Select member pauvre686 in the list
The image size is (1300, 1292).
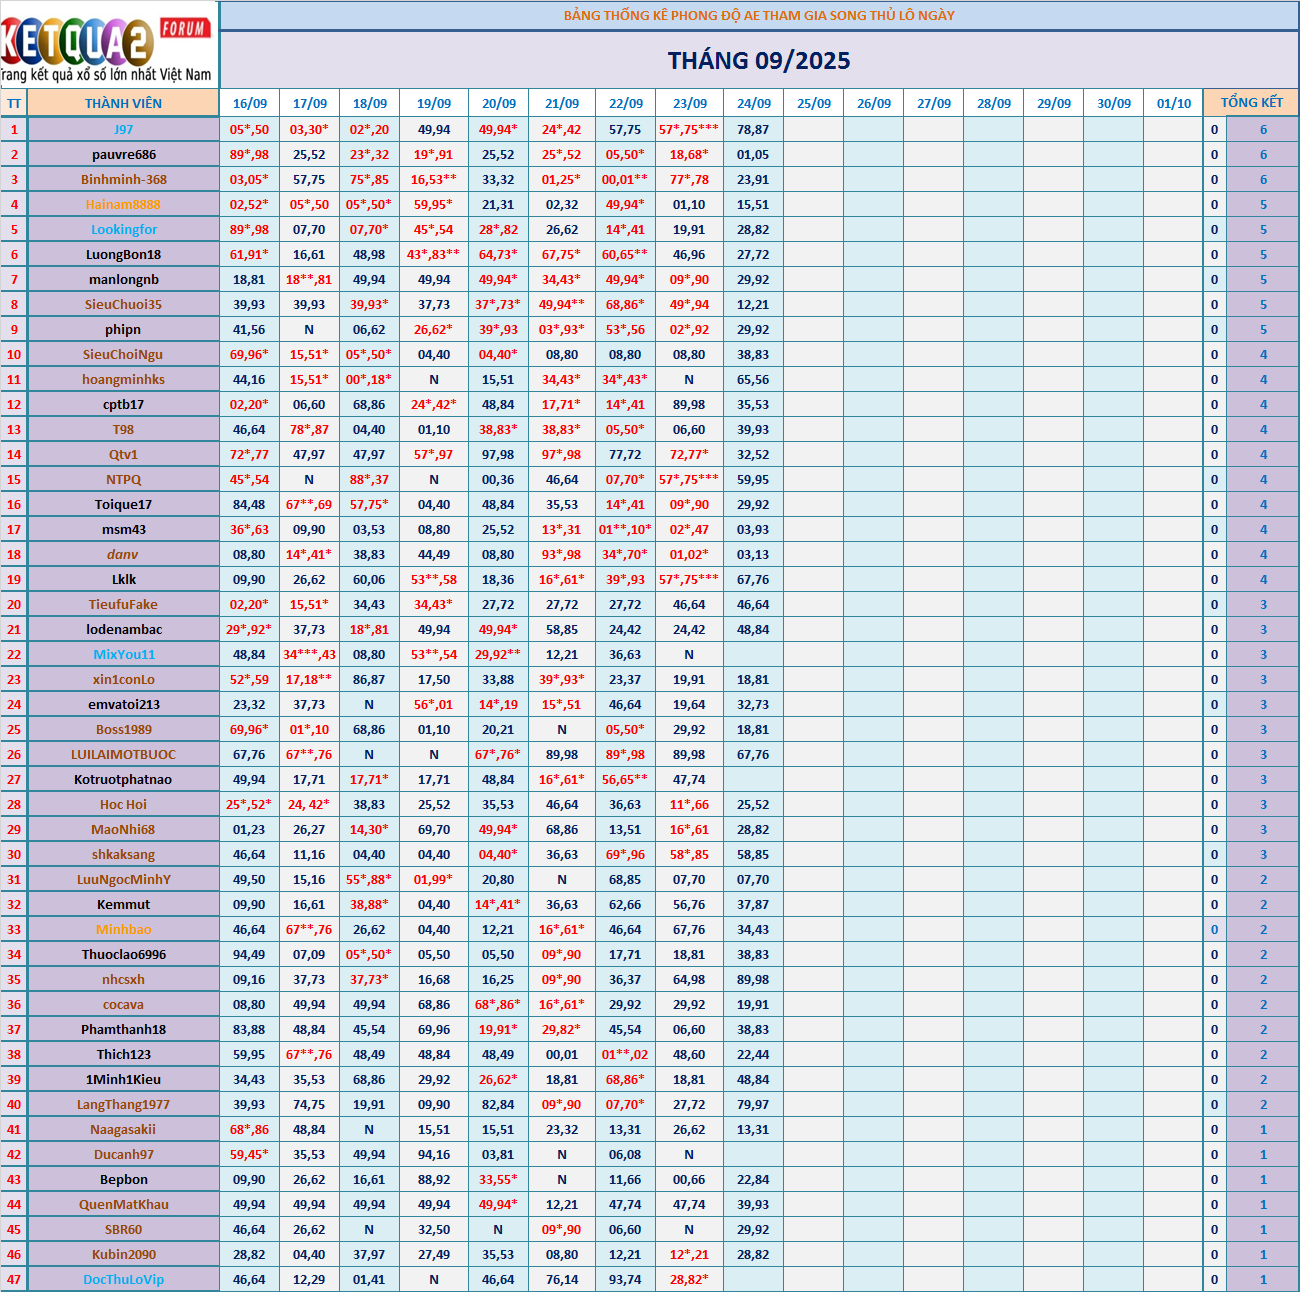[123, 154]
